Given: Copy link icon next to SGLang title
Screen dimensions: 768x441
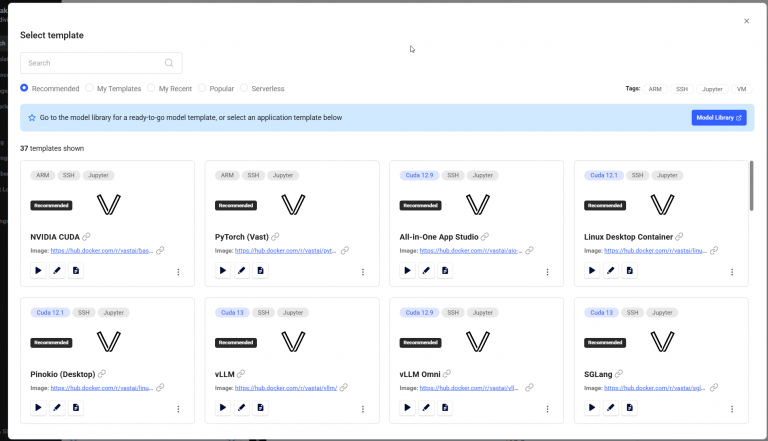Looking at the screenshot, I should pyautogui.click(x=619, y=374).
